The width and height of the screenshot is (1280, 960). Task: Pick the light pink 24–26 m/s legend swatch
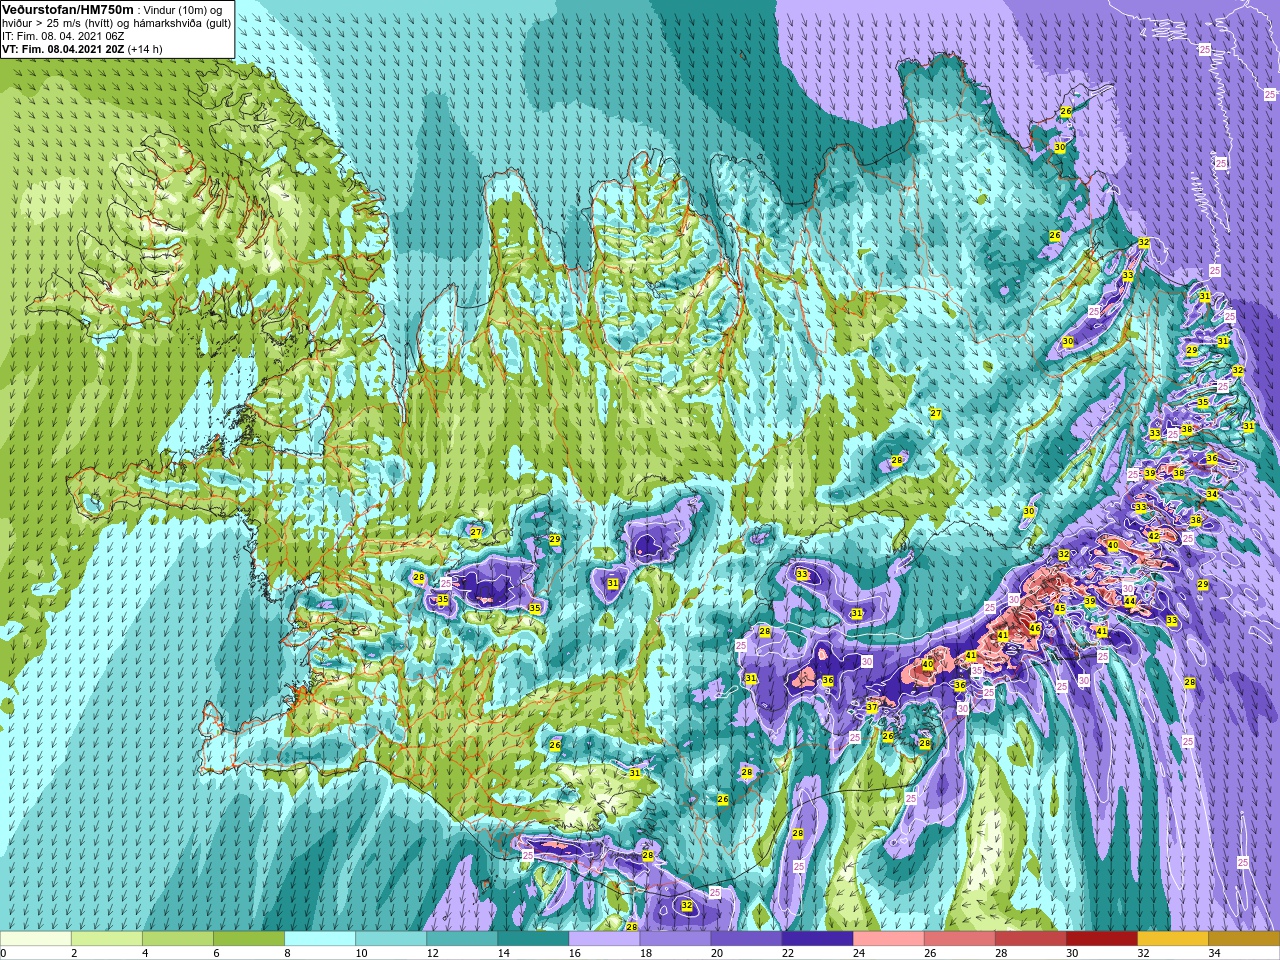click(x=888, y=939)
